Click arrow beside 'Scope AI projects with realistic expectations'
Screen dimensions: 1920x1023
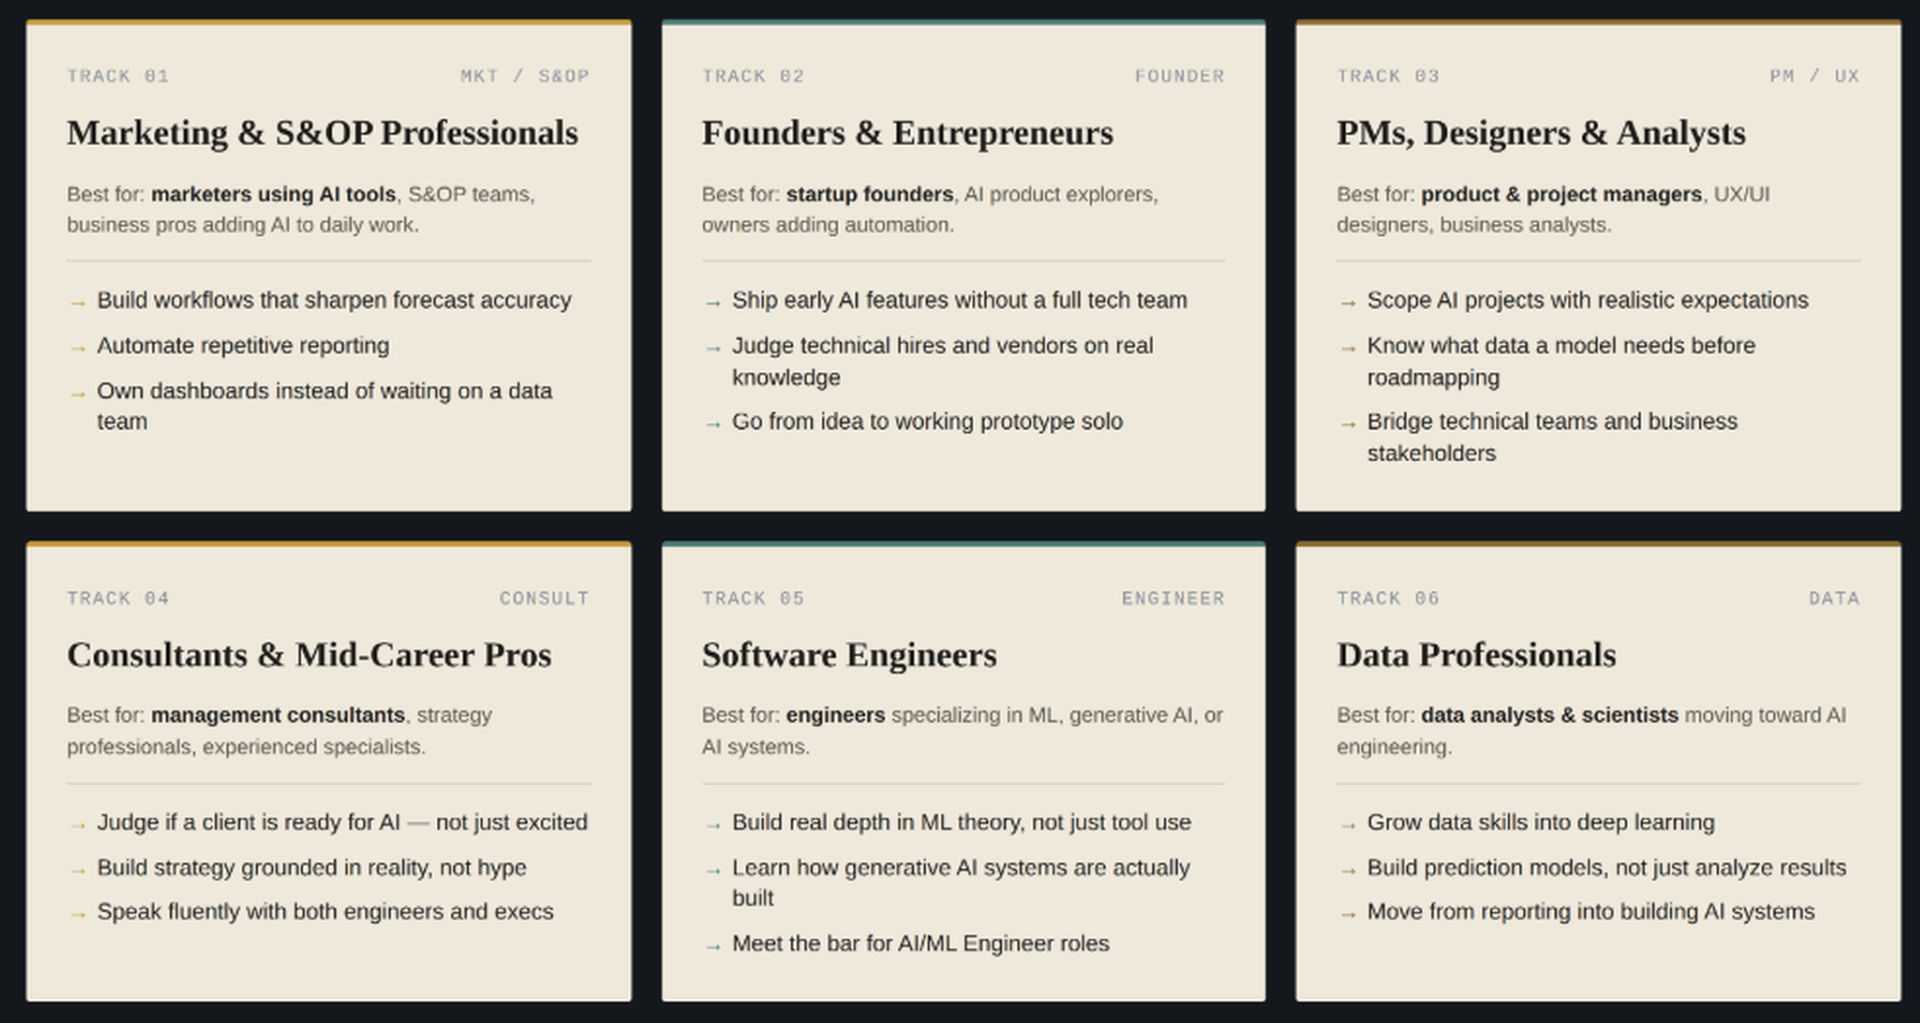pos(1347,303)
